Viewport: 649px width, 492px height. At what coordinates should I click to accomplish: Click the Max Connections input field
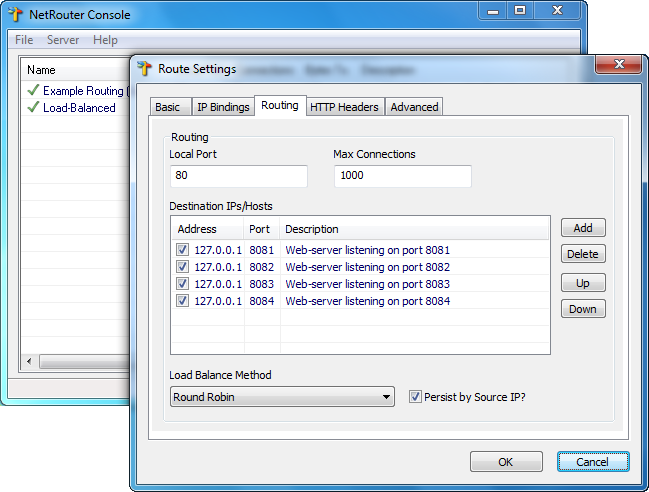click(x=403, y=176)
